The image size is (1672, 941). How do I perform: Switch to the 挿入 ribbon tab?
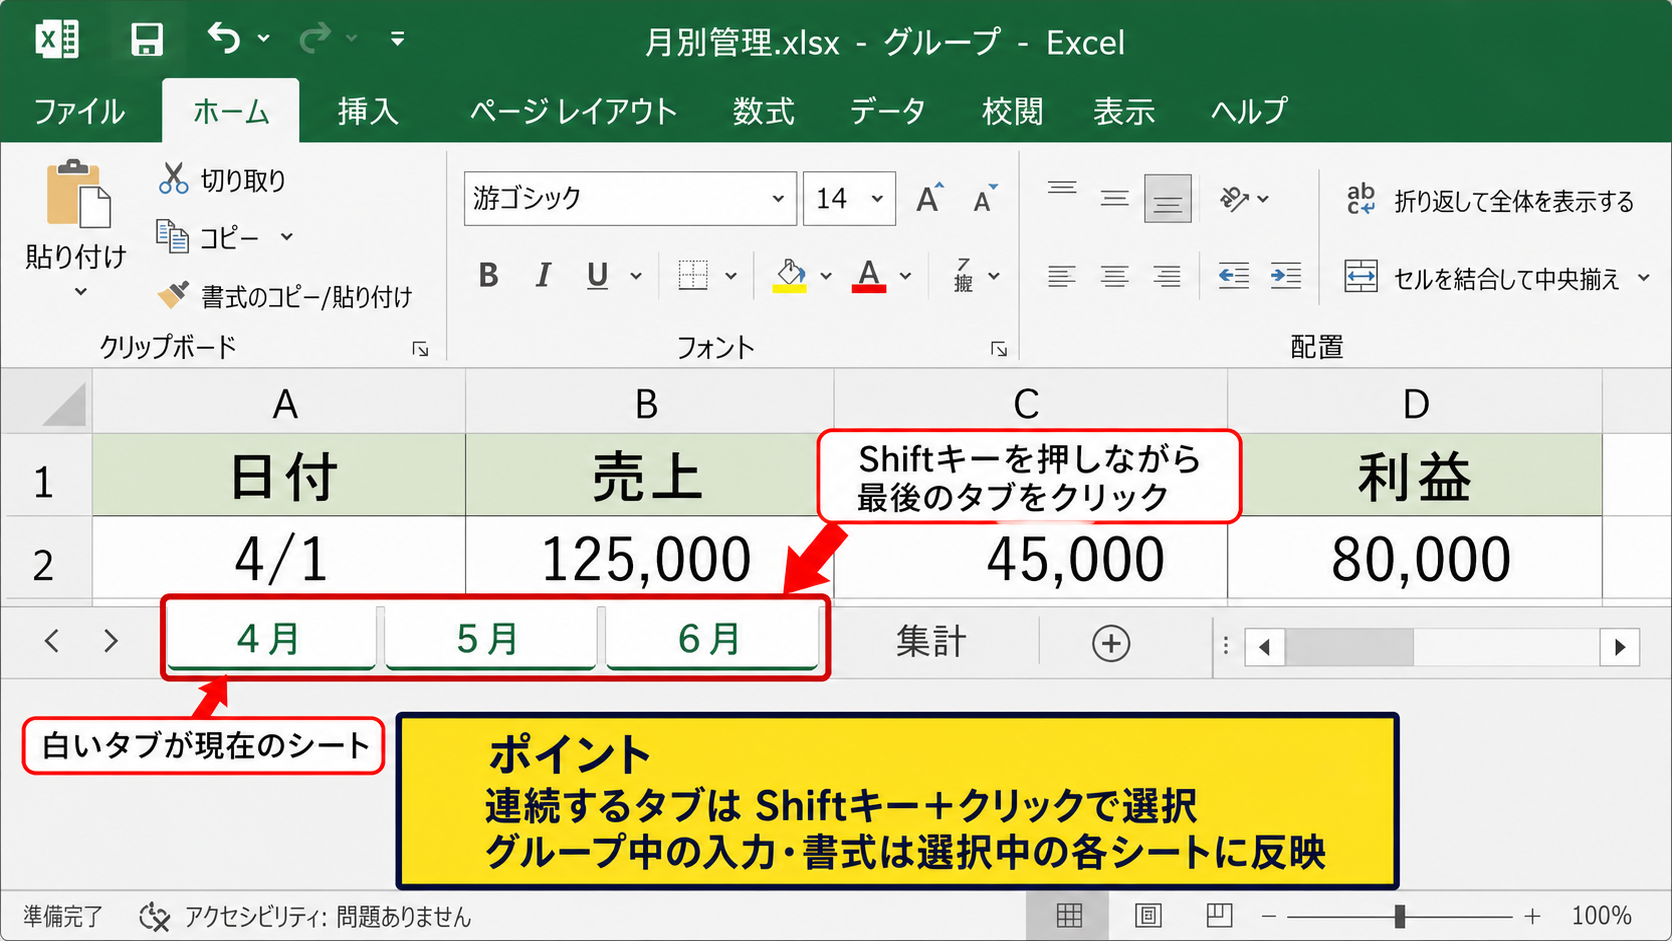pyautogui.click(x=368, y=111)
